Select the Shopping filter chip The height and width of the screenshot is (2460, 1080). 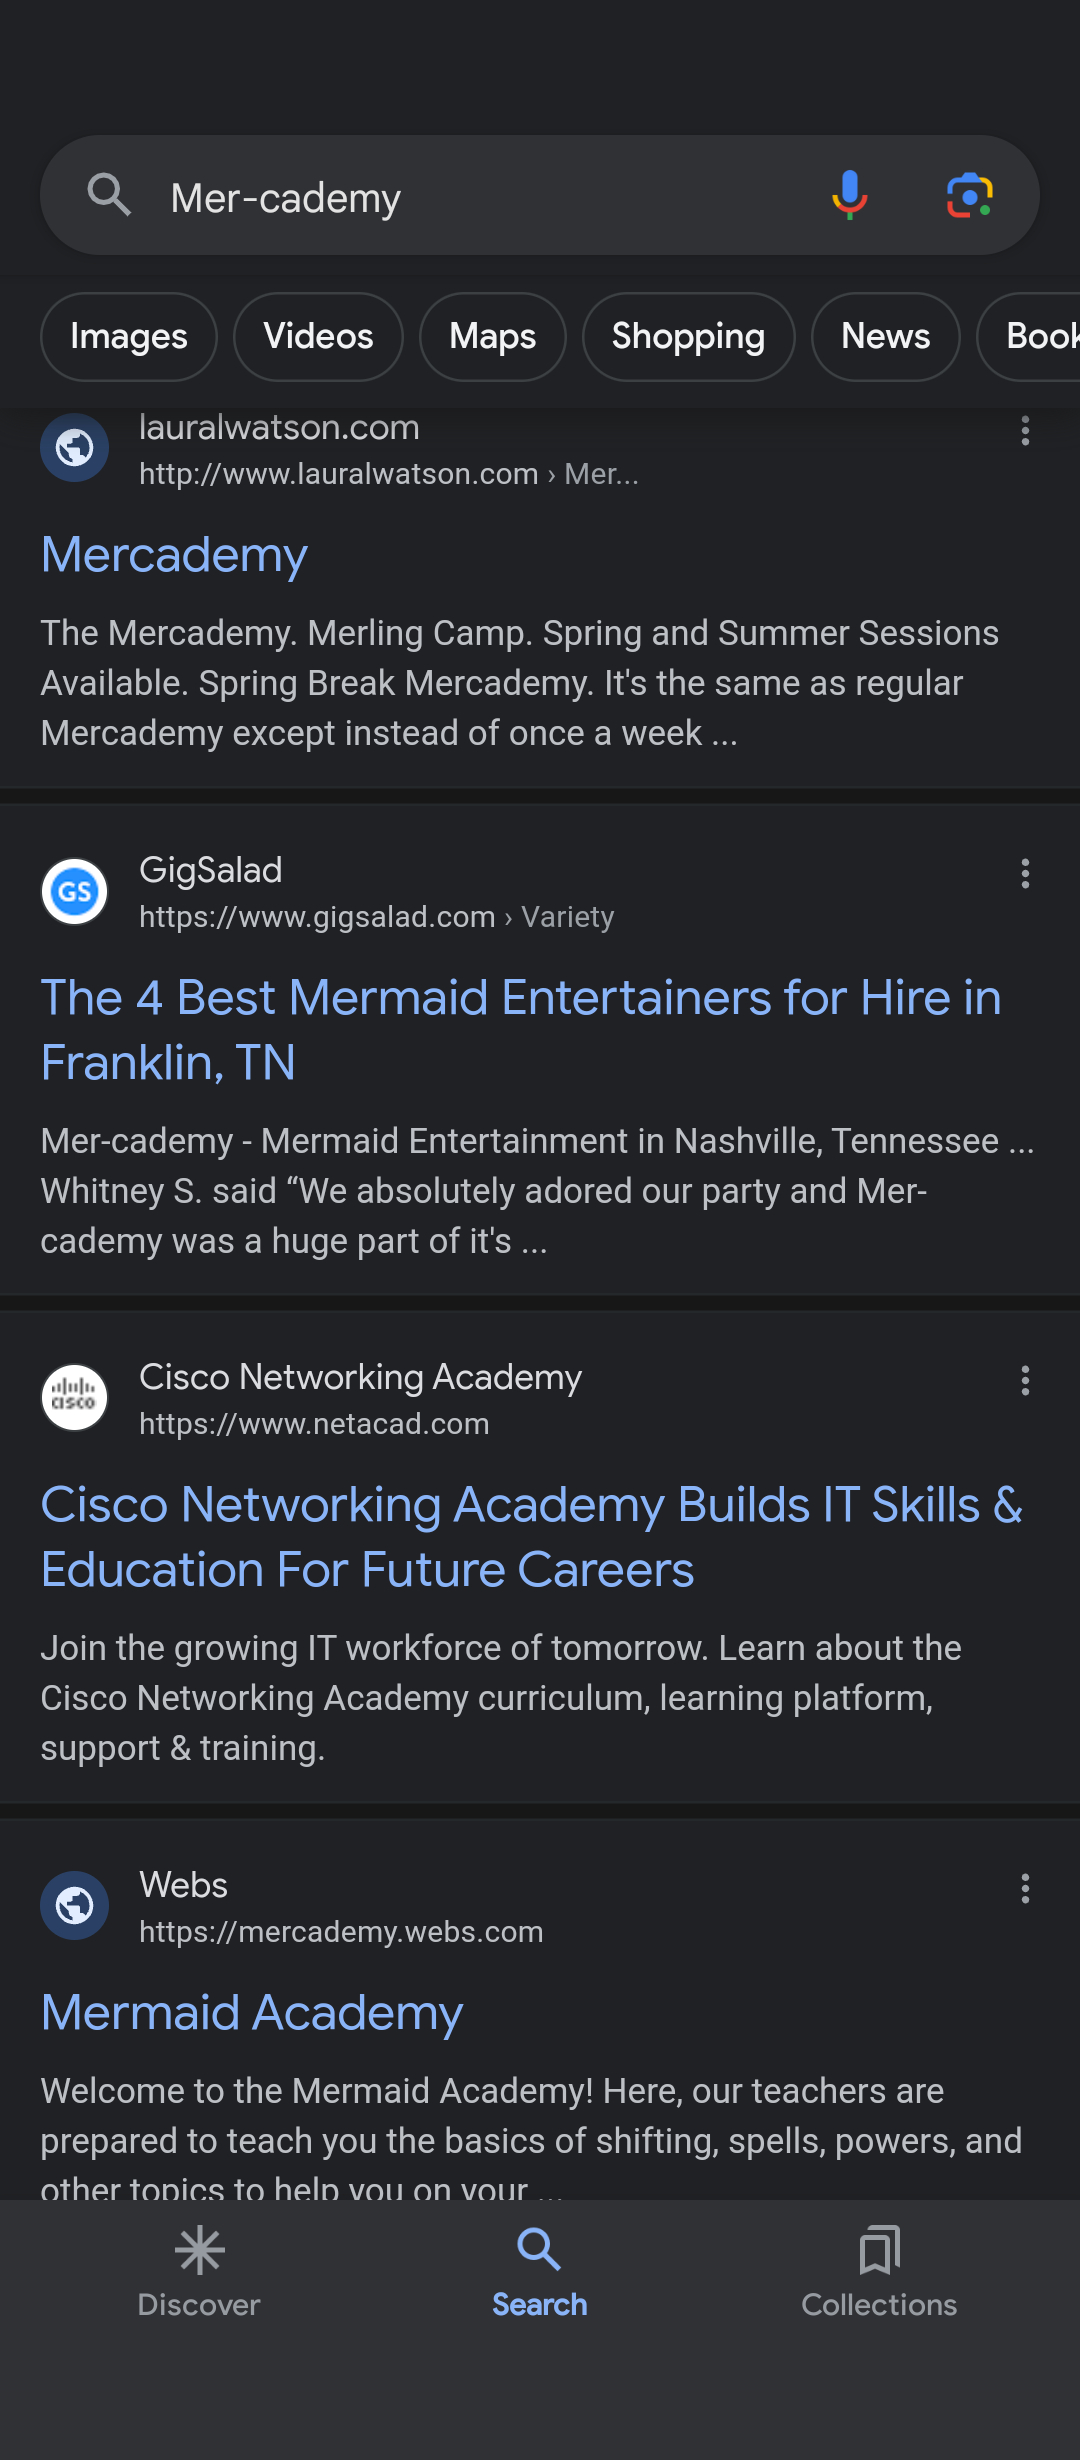[688, 337]
